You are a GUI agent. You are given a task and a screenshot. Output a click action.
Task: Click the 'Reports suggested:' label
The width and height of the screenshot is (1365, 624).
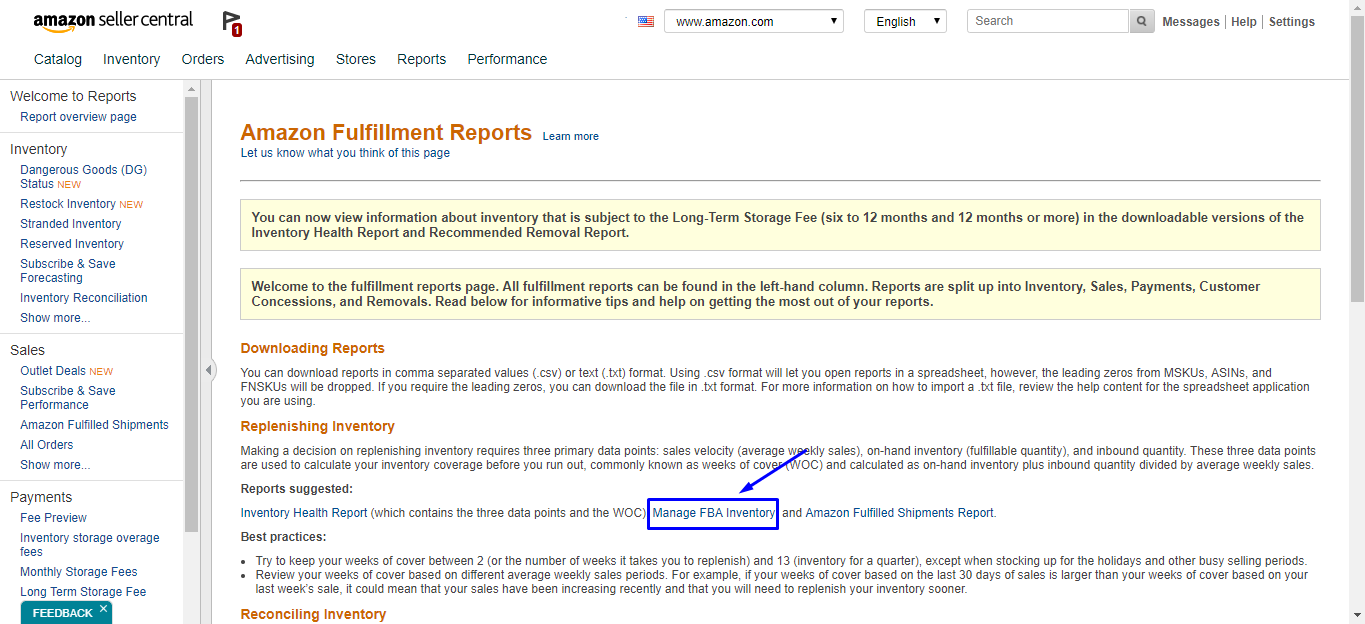[297, 489]
